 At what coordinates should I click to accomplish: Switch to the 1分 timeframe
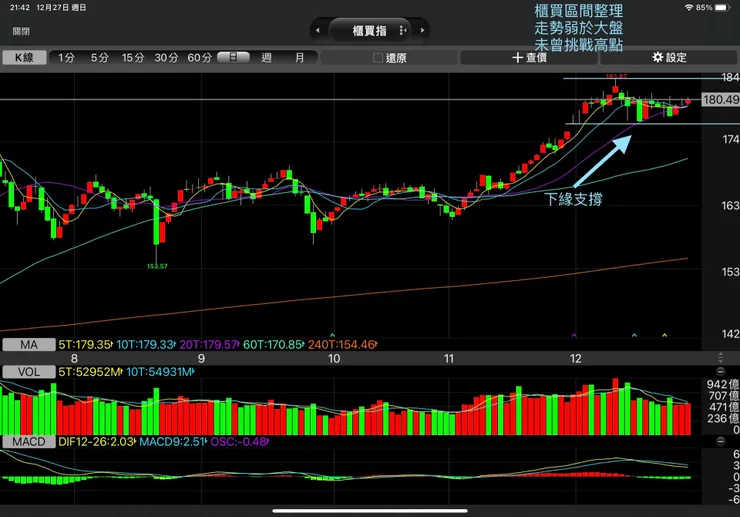tap(67, 58)
